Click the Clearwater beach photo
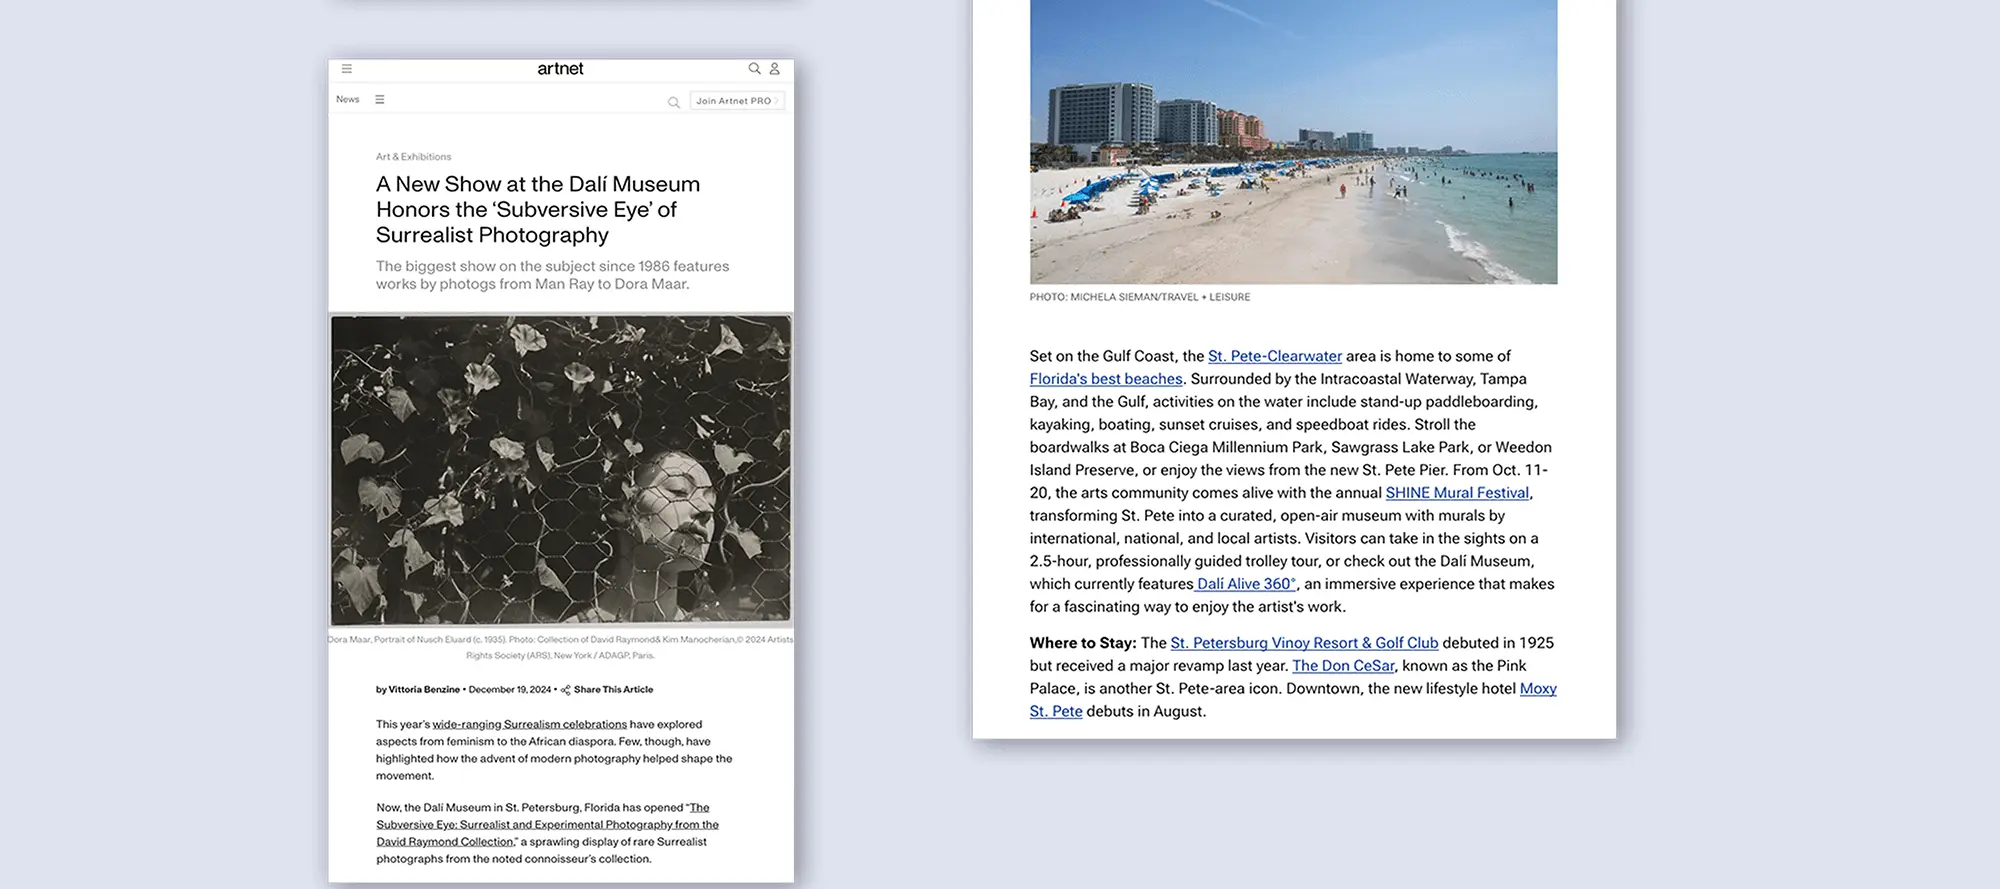The width and height of the screenshot is (2000, 889). (x=1293, y=142)
